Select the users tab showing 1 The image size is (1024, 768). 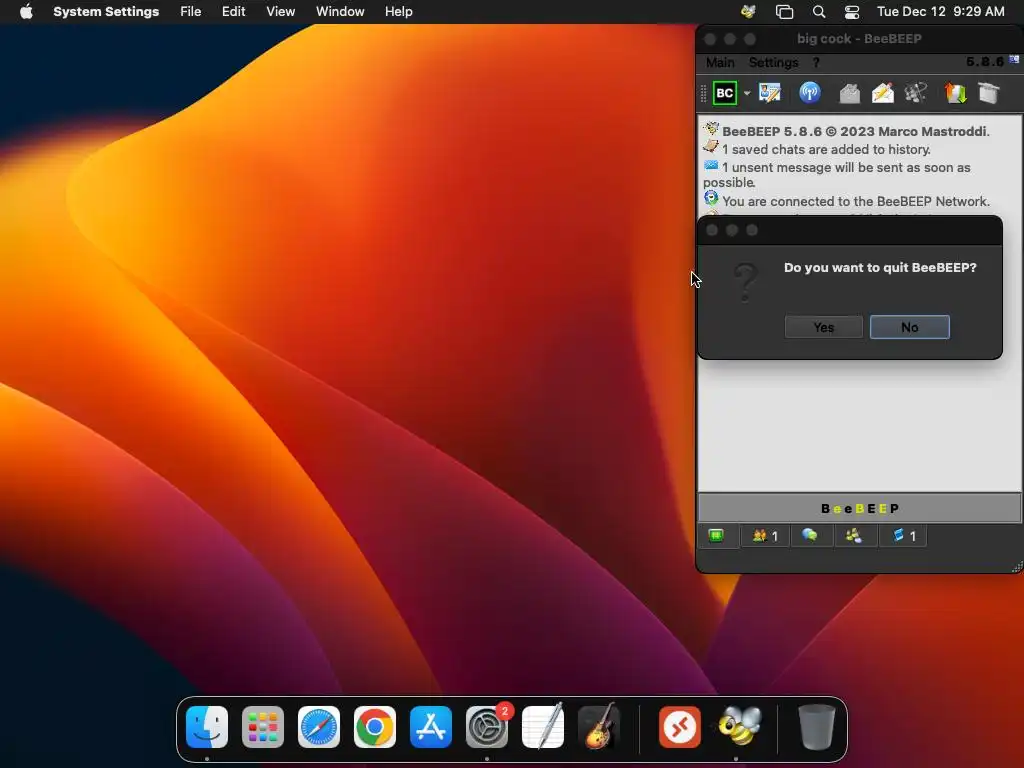click(765, 536)
